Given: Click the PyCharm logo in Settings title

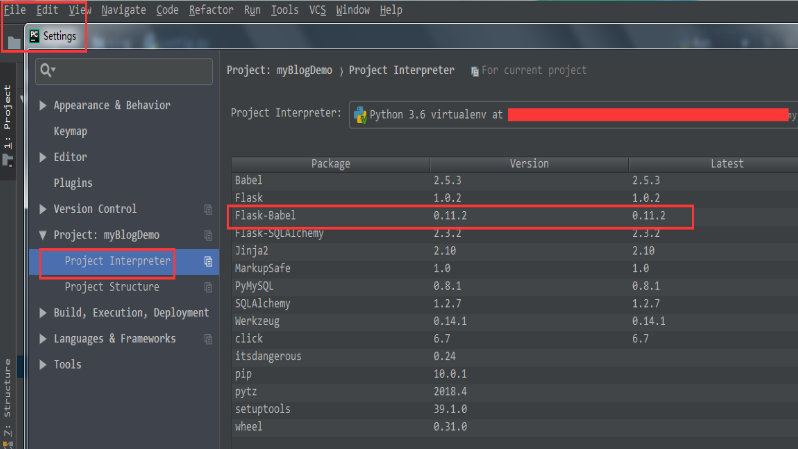Looking at the screenshot, I should point(35,36).
